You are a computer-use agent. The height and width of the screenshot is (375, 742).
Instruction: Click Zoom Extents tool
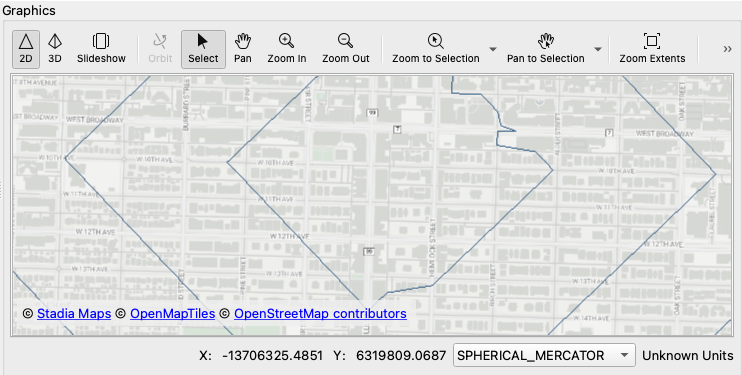tap(652, 49)
